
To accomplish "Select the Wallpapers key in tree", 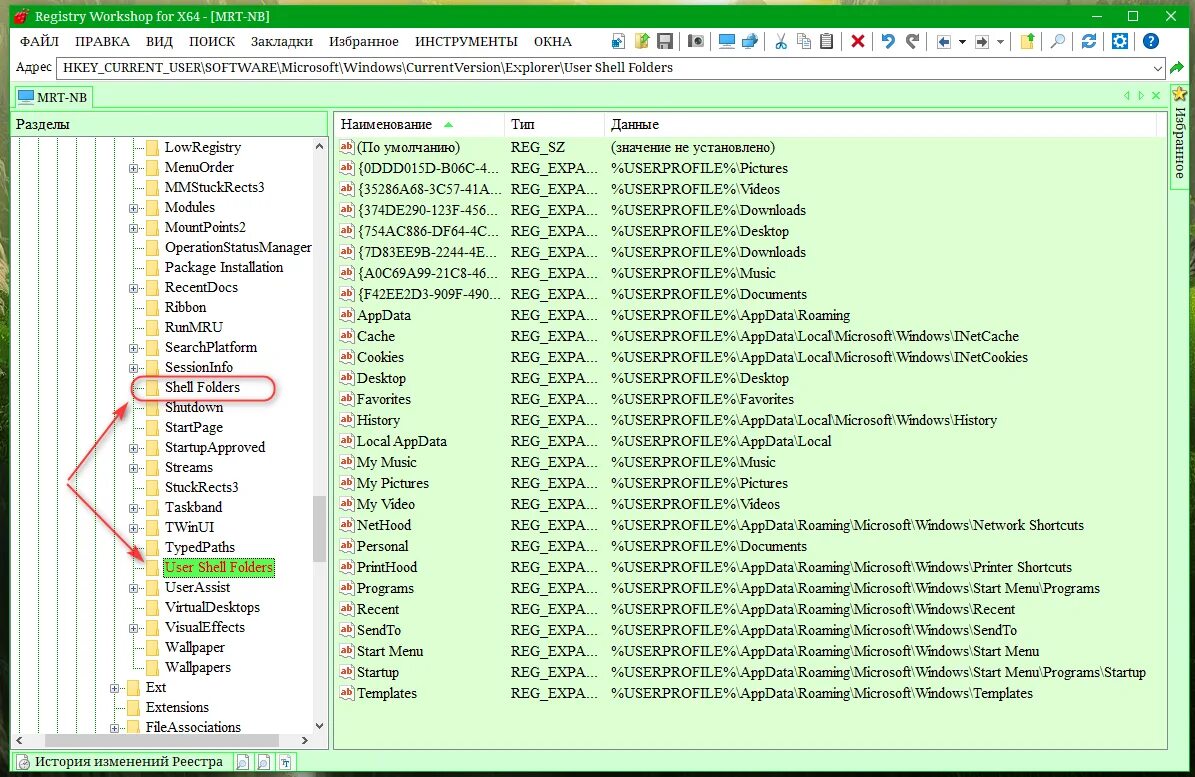I will (197, 667).
